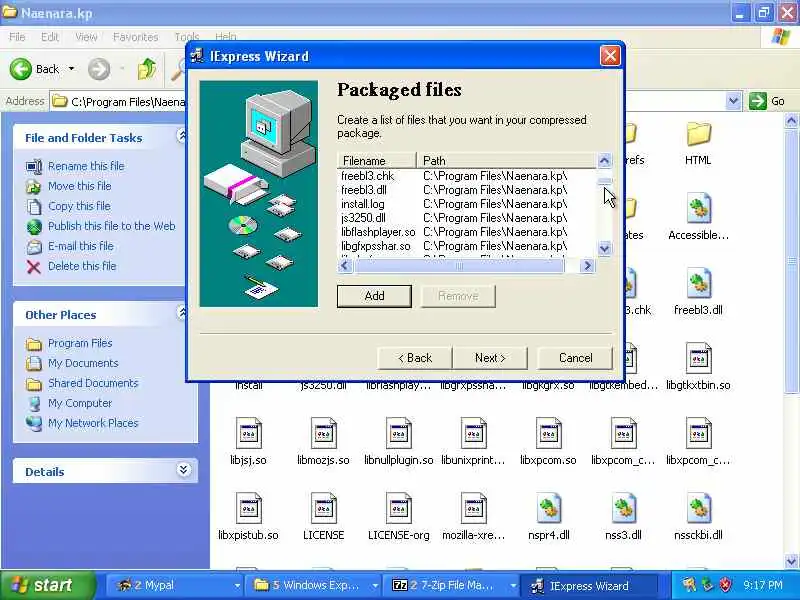Click file list scroll down arrow
Viewport: 800px width, 600px height.
click(x=604, y=248)
